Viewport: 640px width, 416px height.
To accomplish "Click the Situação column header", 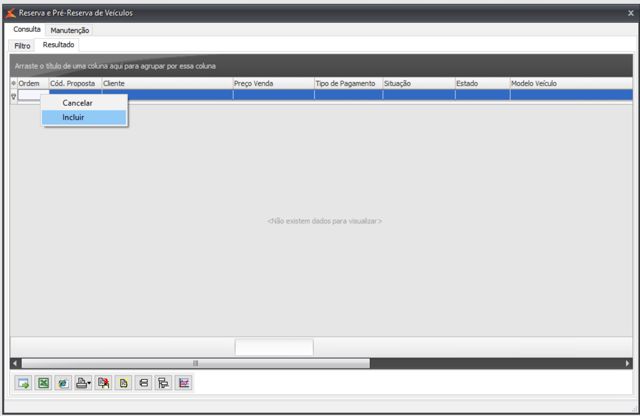I will [x=419, y=83].
